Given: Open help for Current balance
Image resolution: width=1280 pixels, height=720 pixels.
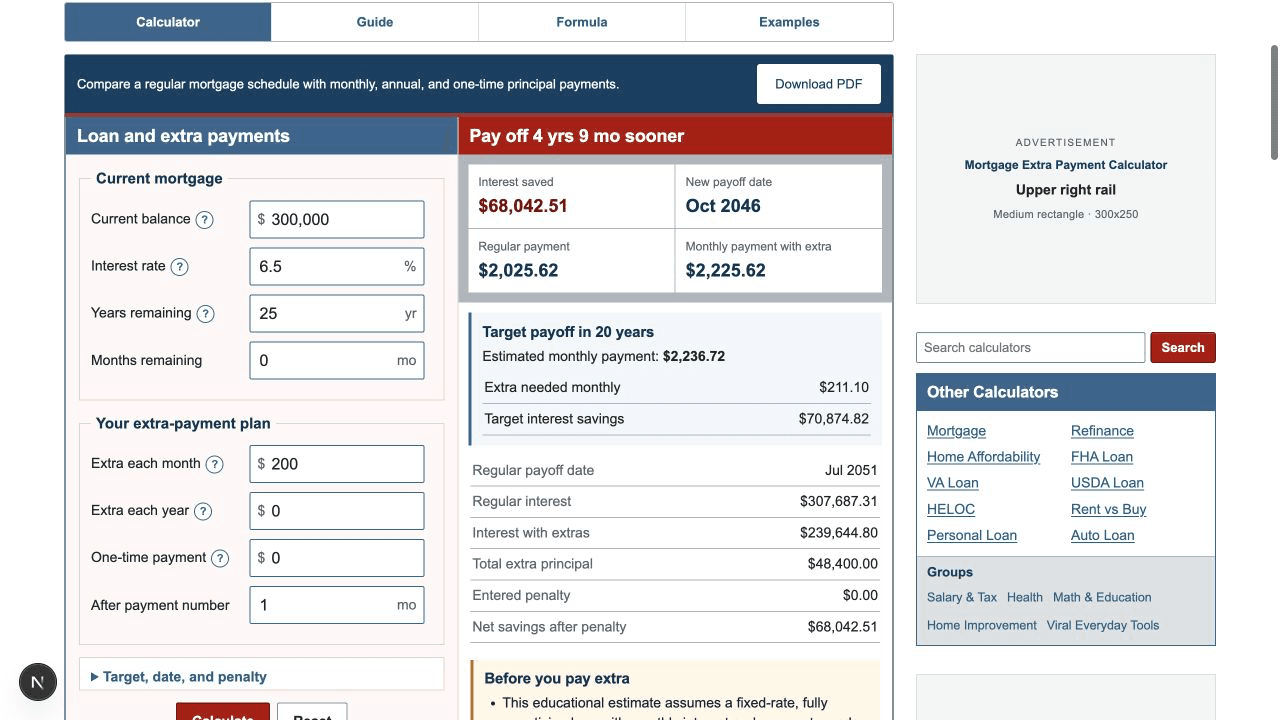Looking at the screenshot, I should pyautogui.click(x=204, y=220).
